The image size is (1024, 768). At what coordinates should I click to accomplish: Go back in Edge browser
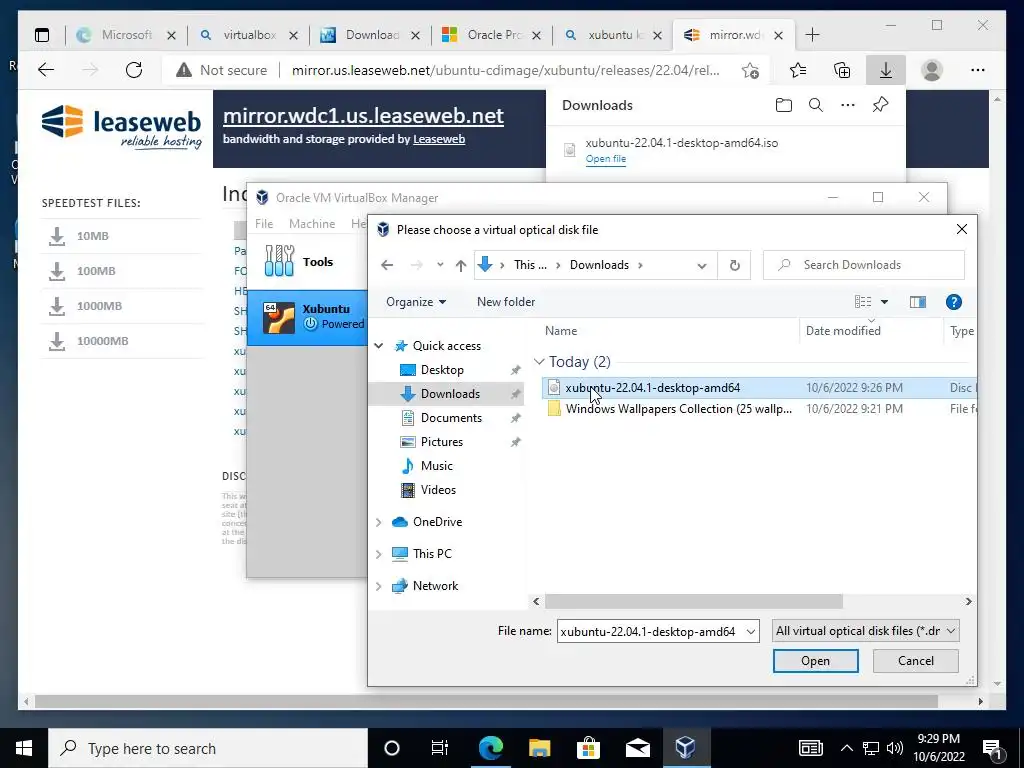pos(46,70)
